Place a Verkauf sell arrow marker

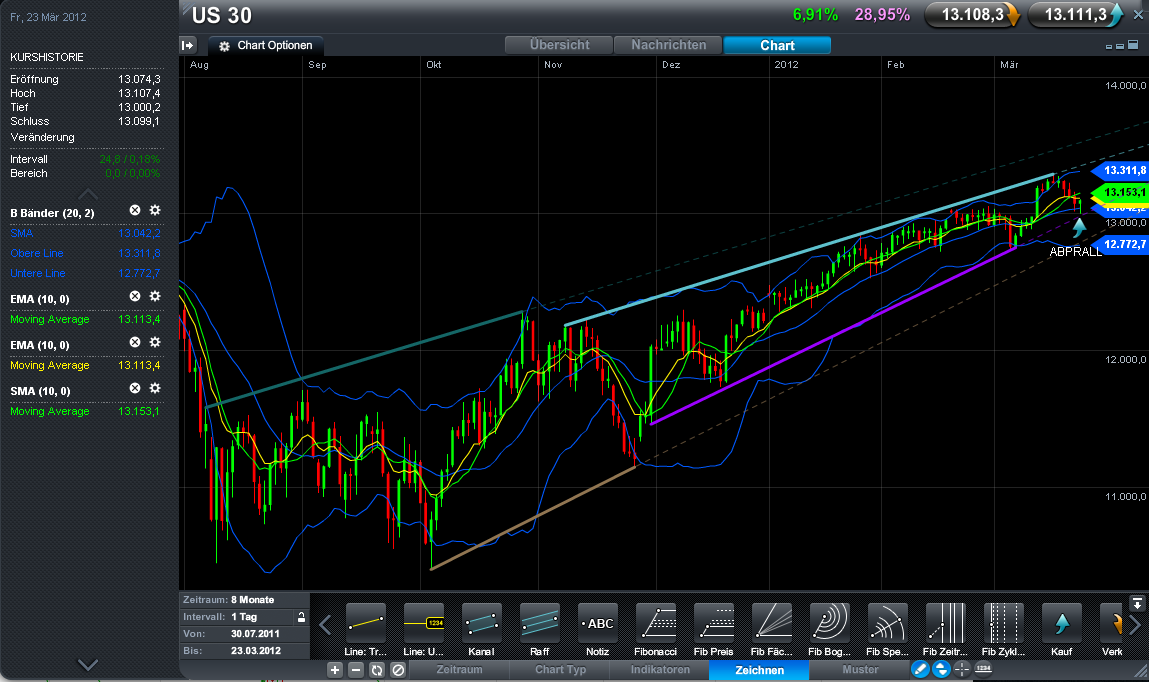click(1112, 624)
